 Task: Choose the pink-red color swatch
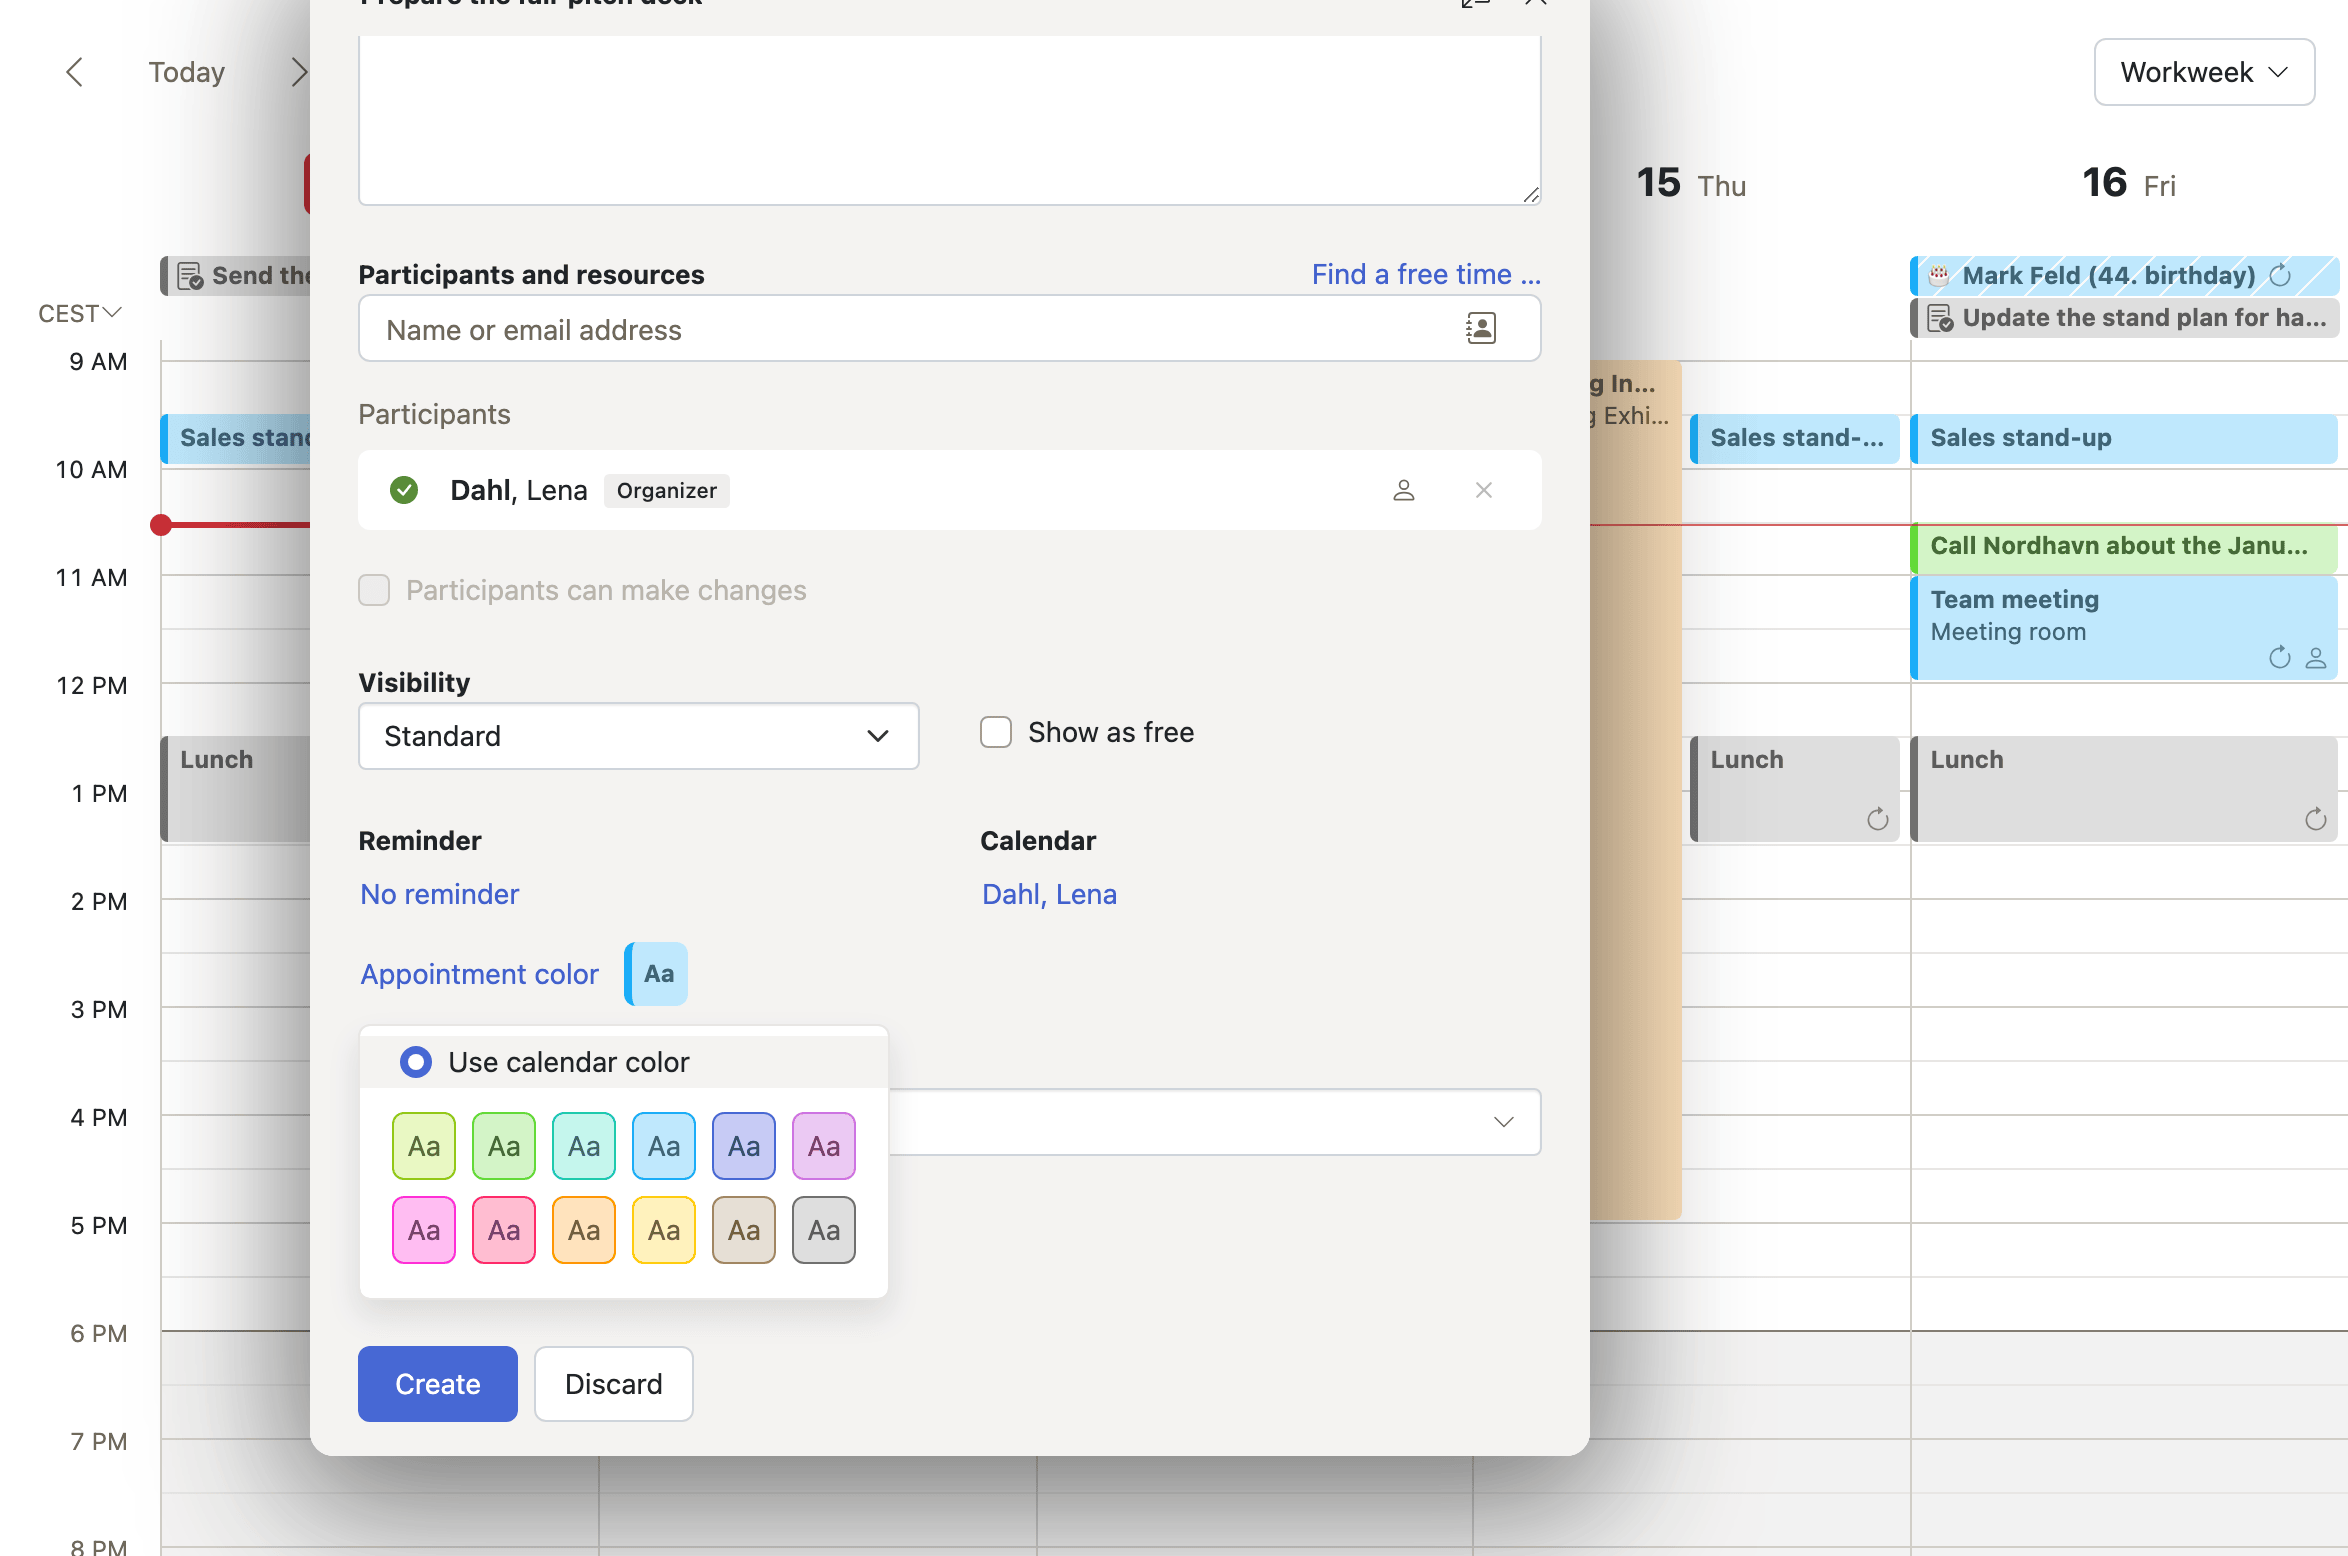point(504,1230)
